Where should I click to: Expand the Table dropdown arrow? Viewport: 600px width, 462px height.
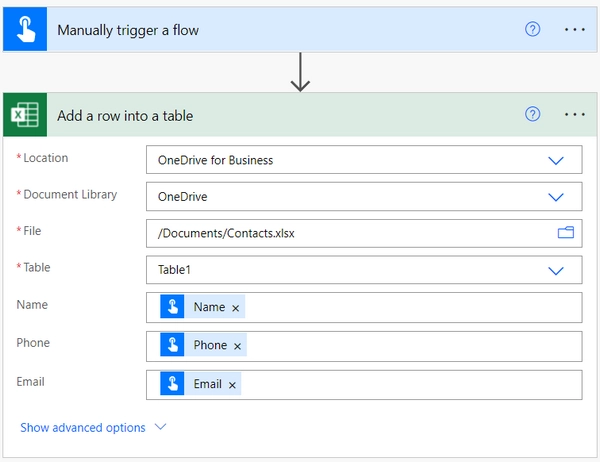(556, 271)
